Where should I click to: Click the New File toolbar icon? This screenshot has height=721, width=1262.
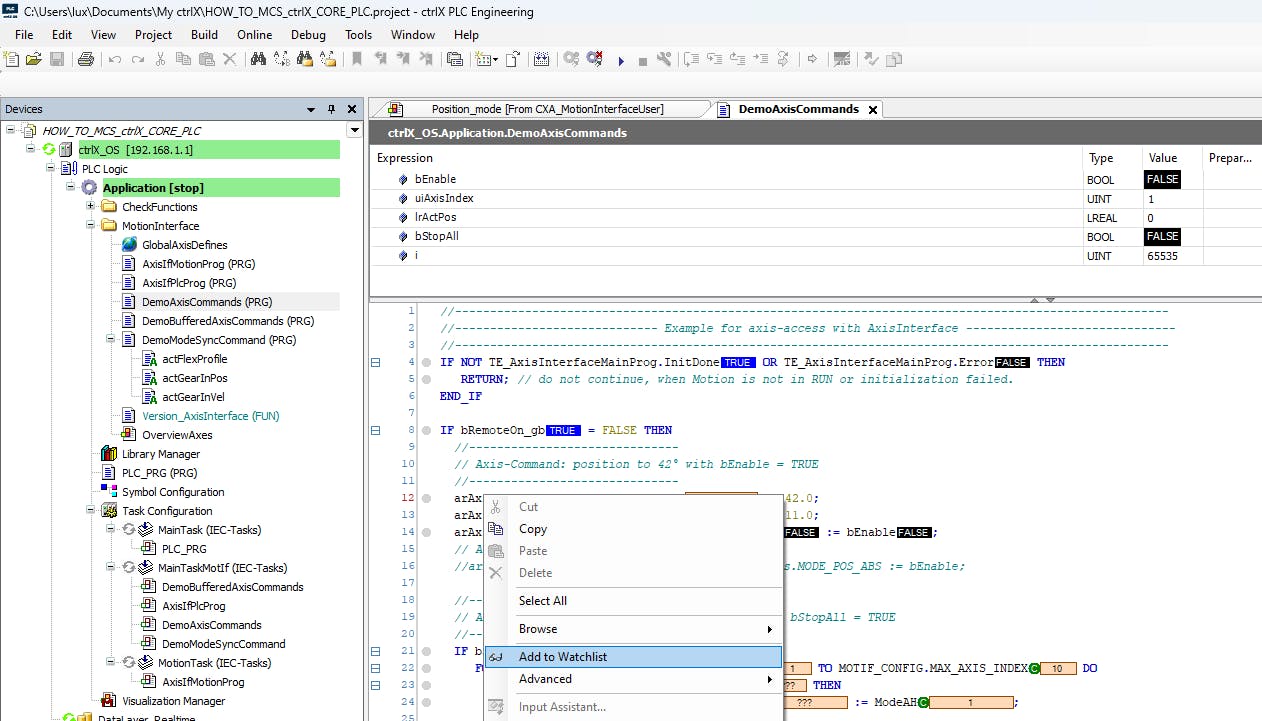tap(12, 60)
